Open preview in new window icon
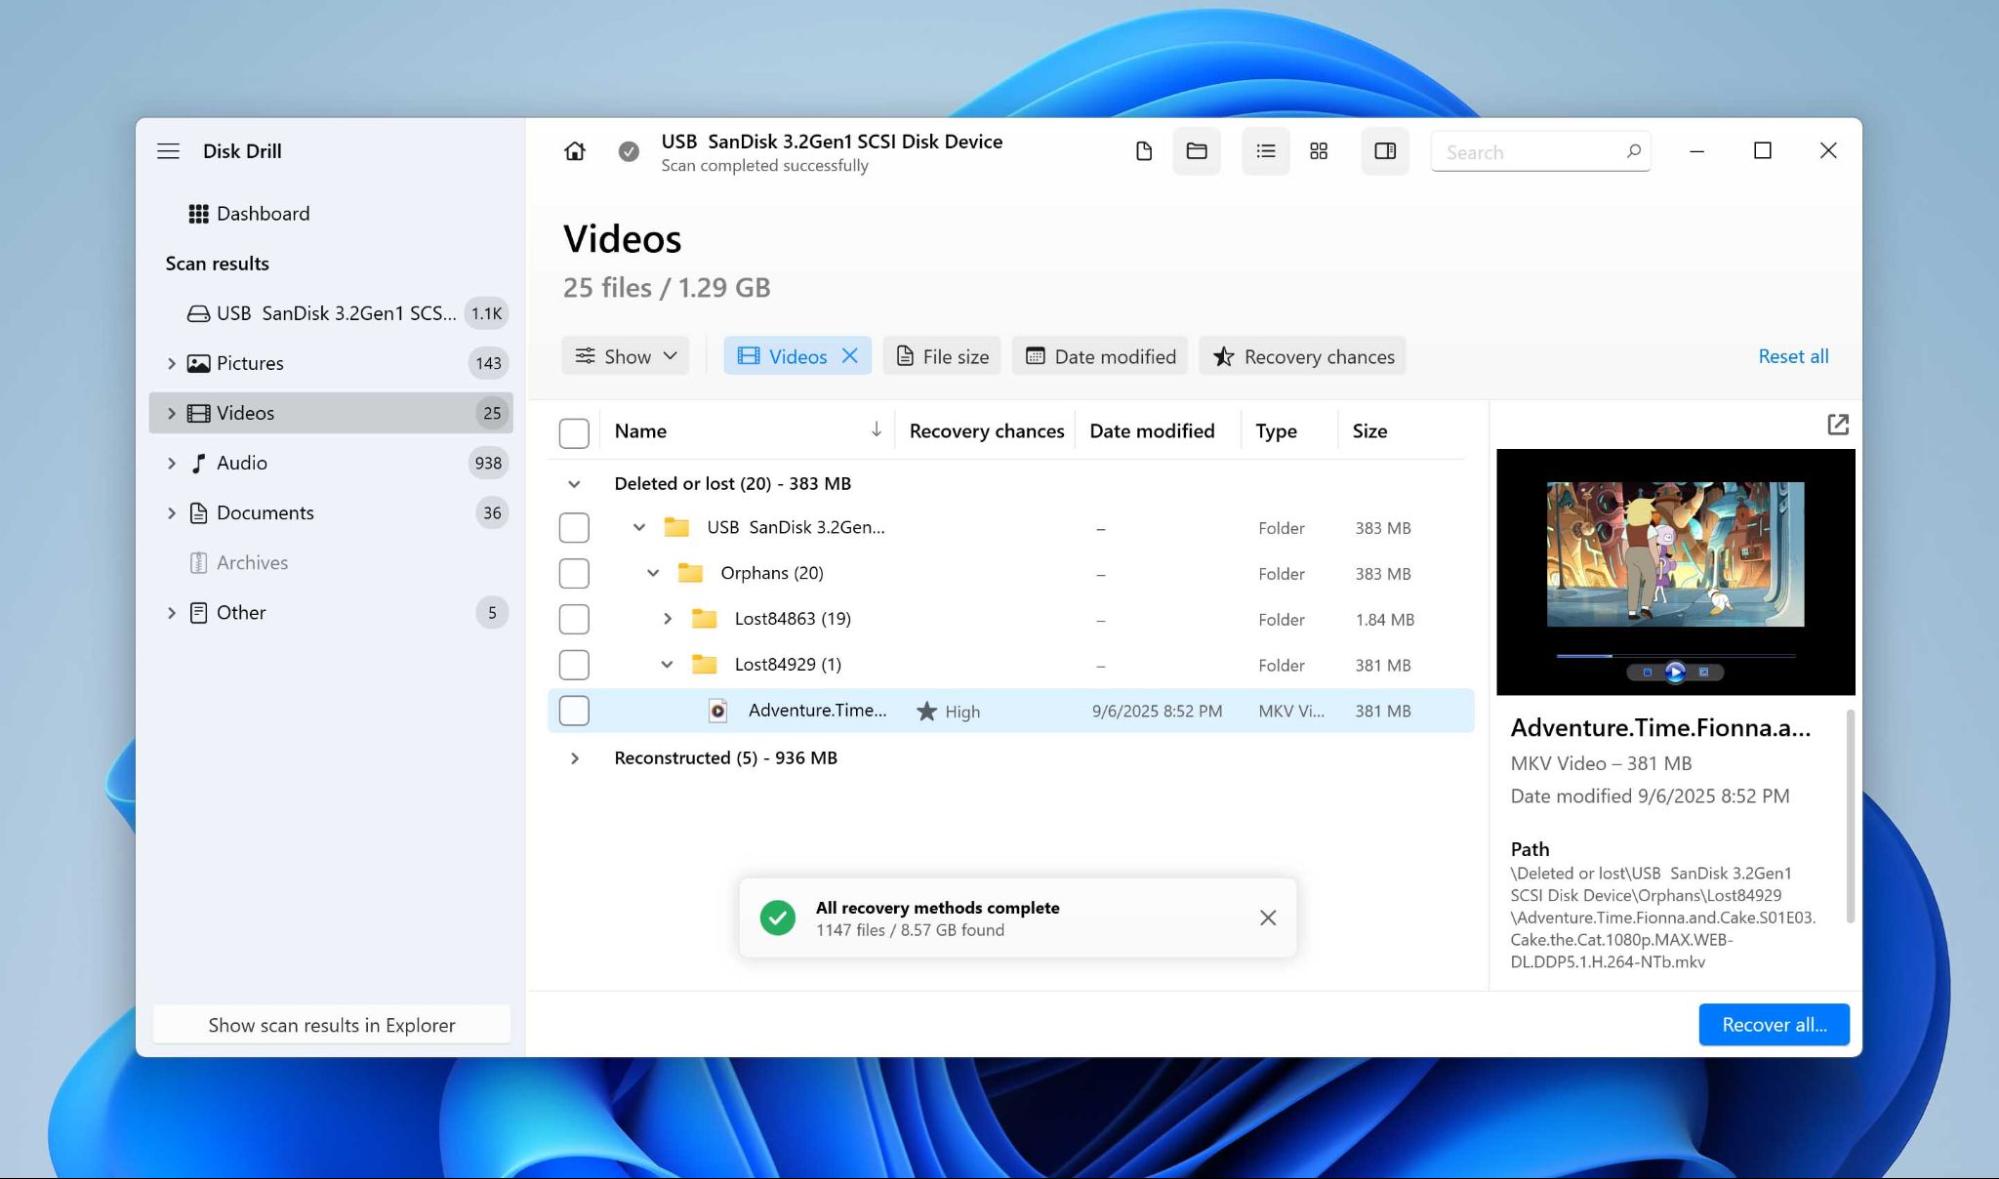 coord(1838,426)
